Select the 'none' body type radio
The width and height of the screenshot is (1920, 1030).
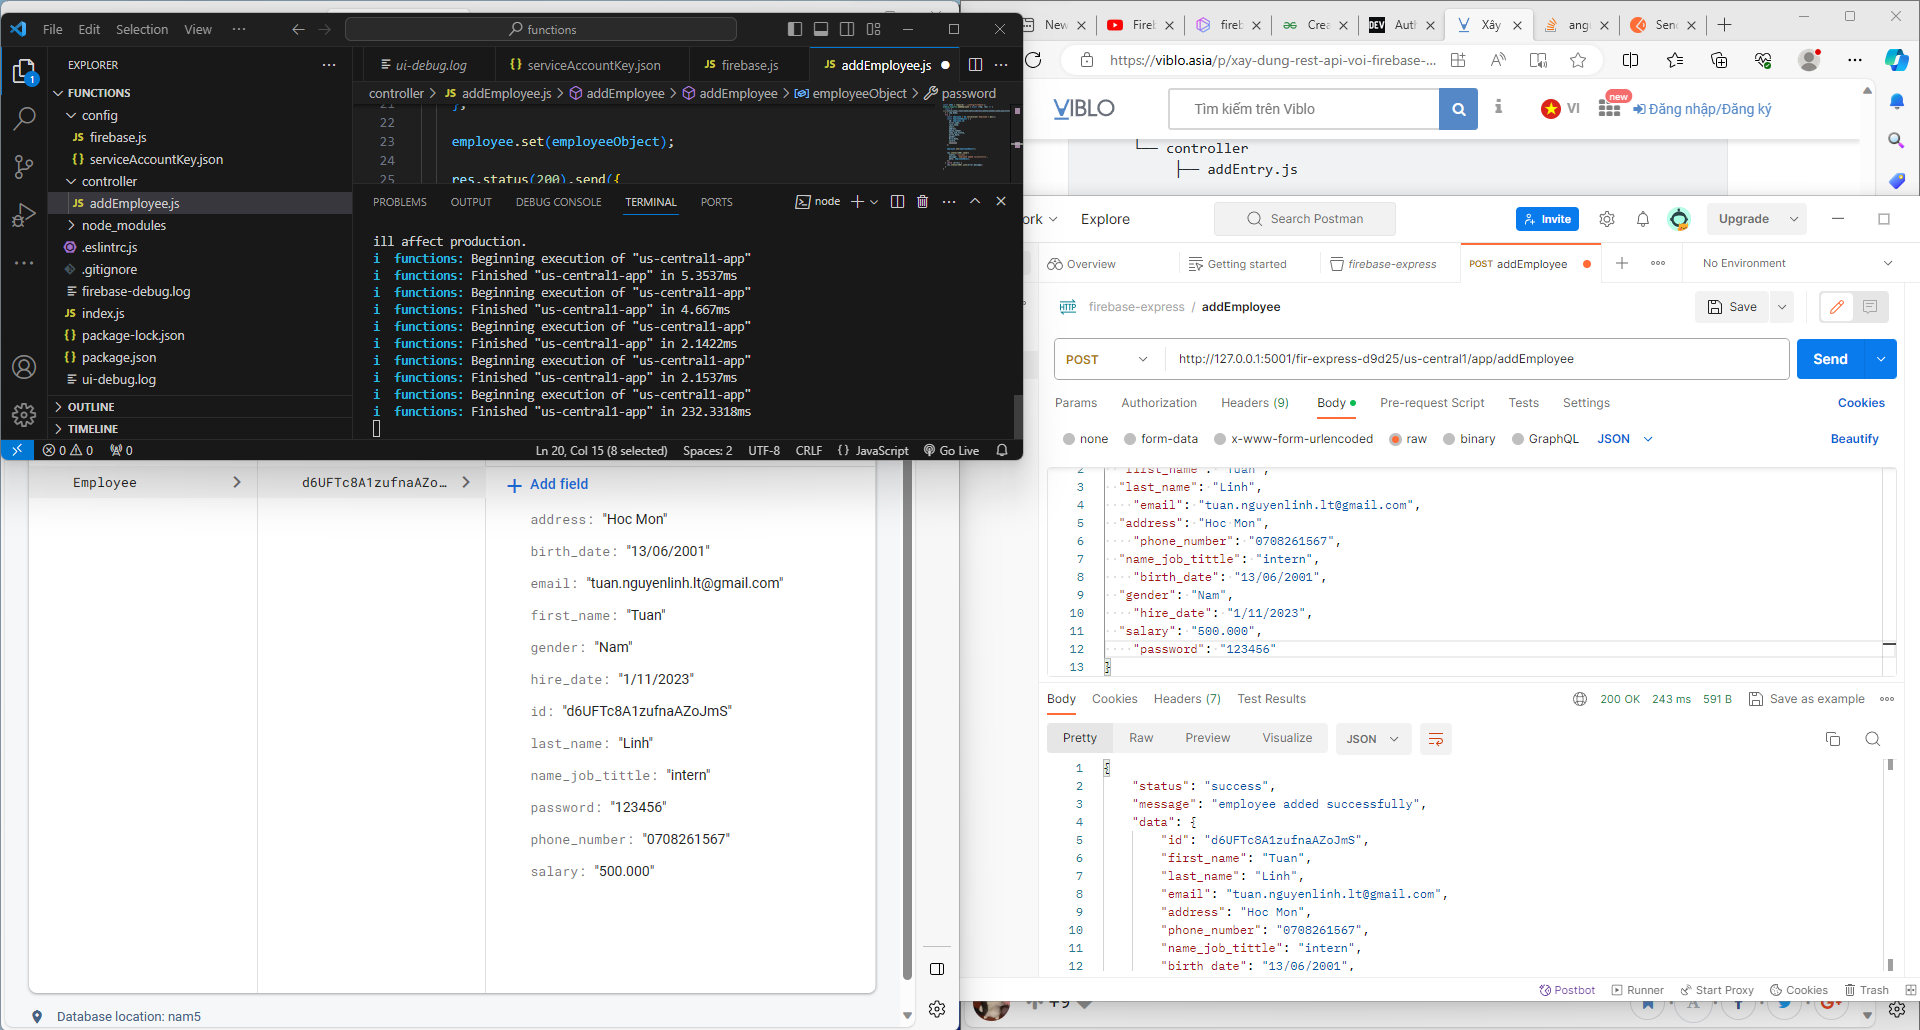click(x=1069, y=439)
